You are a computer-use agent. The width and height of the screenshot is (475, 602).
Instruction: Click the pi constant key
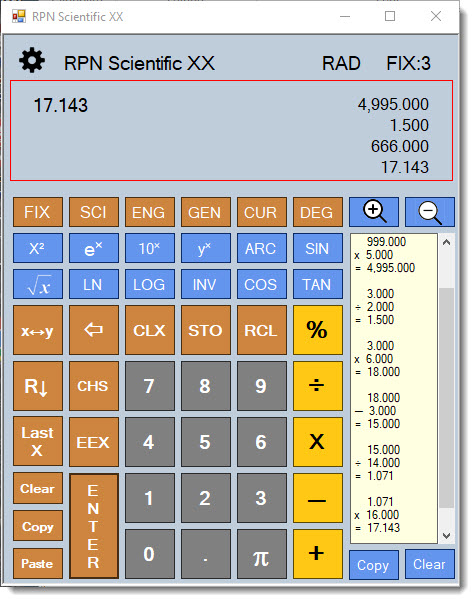(261, 554)
